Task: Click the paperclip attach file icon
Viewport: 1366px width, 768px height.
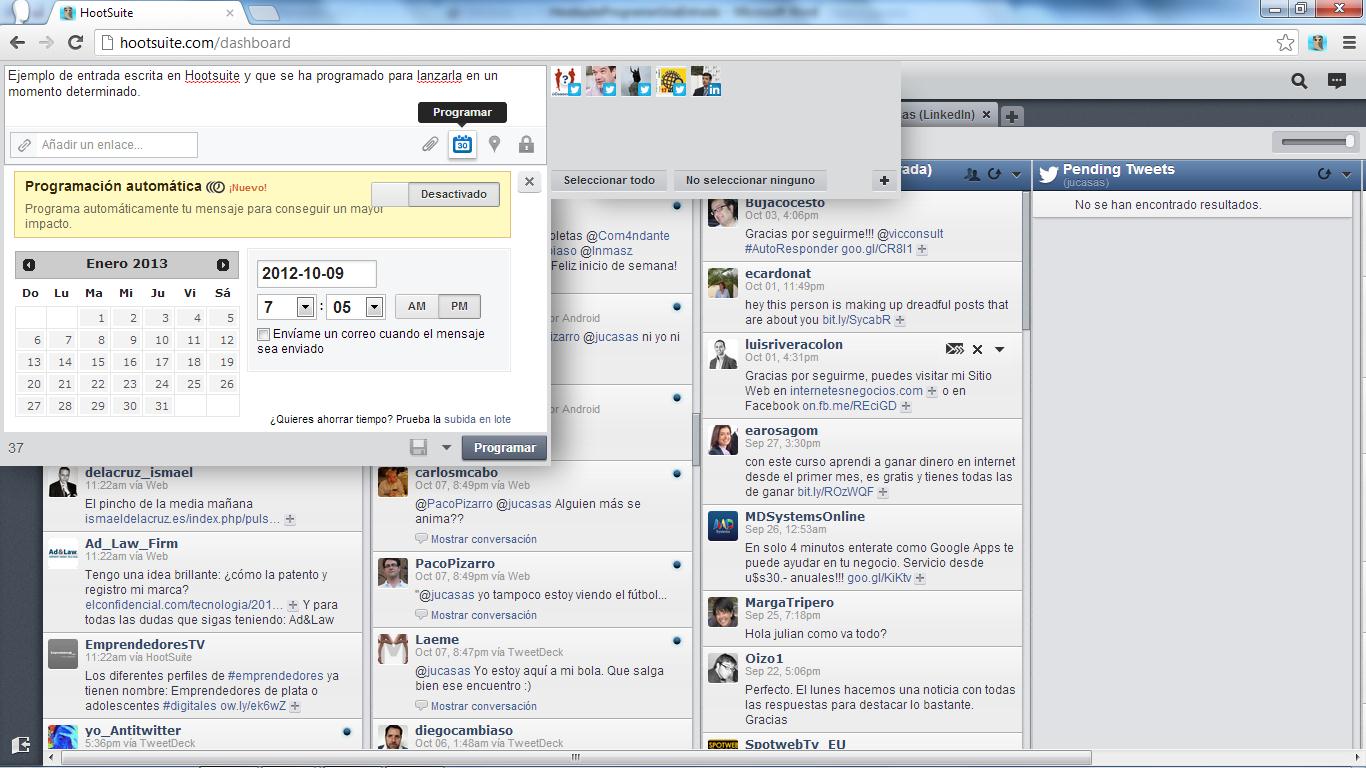Action: pyautogui.click(x=430, y=145)
